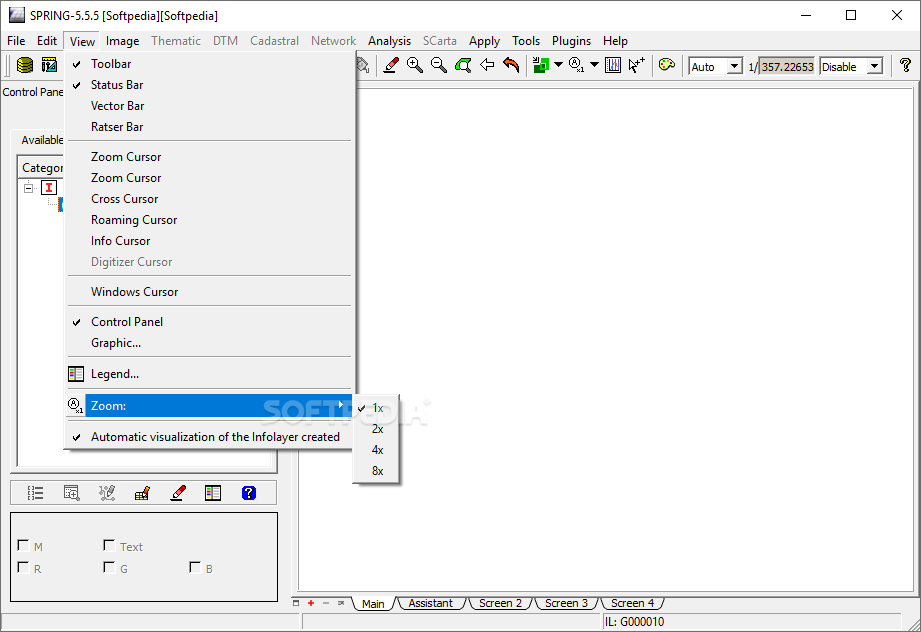Open the Plugins menu
Viewport: 921px width, 632px height.
tap(571, 41)
